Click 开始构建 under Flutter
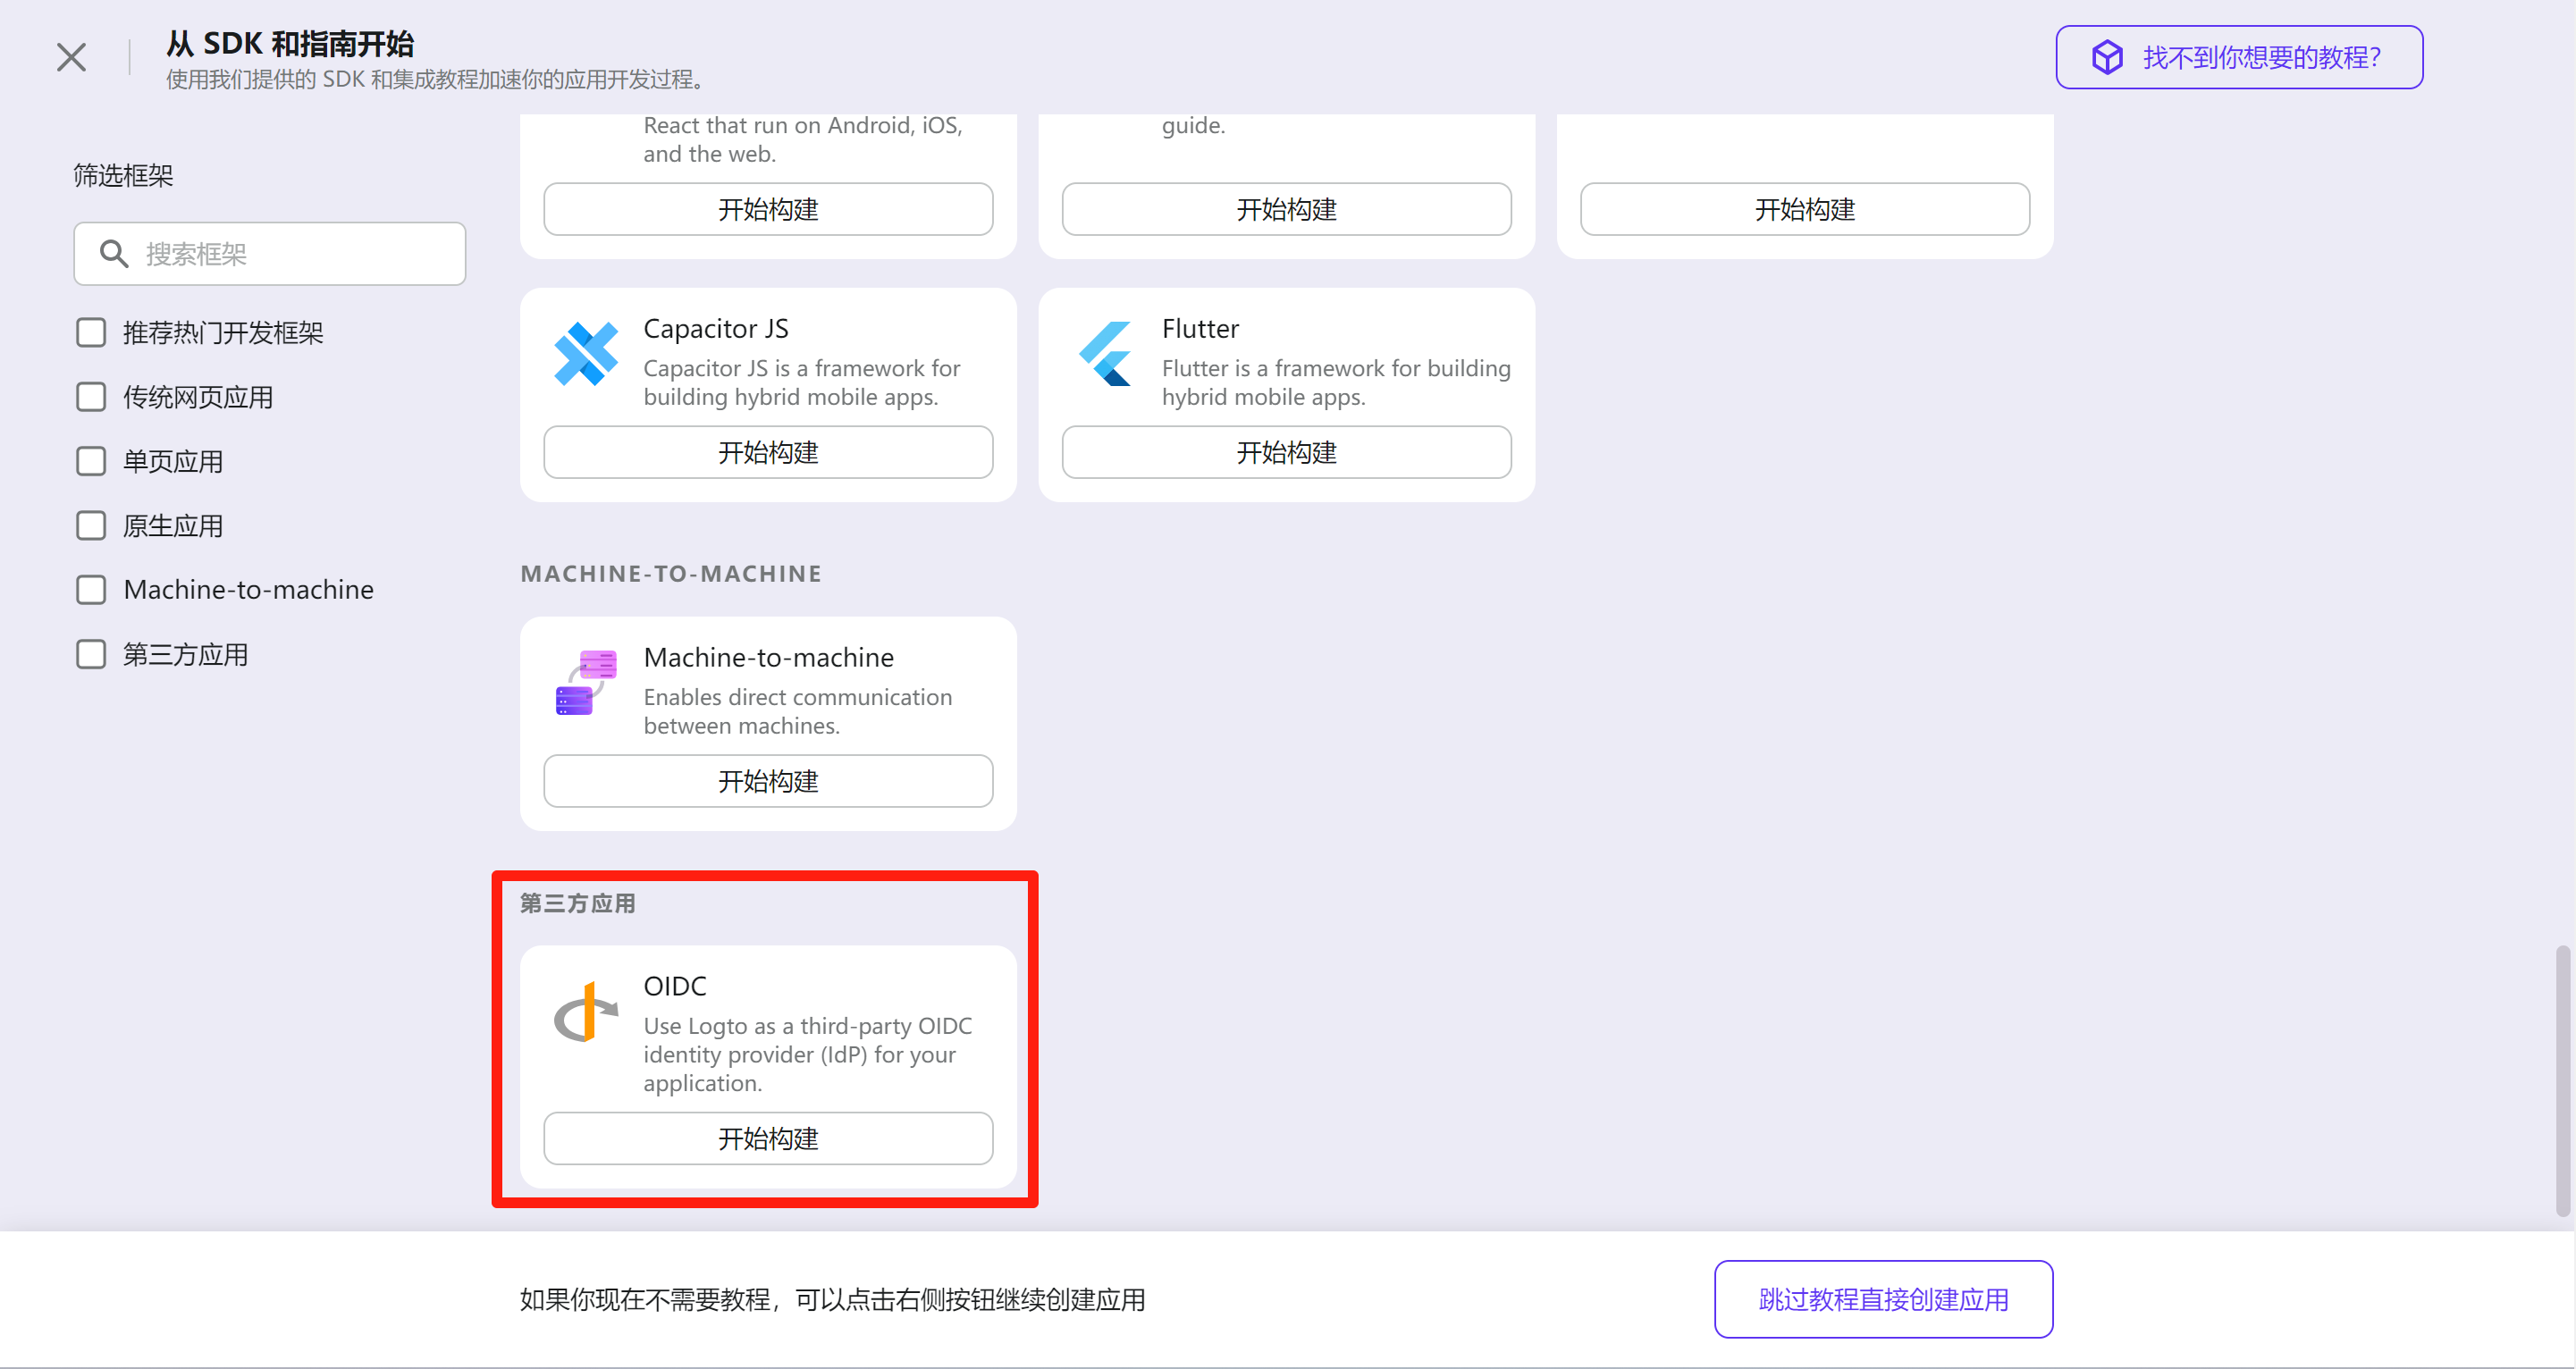This screenshot has width=2576, height=1369. pyautogui.click(x=1286, y=452)
